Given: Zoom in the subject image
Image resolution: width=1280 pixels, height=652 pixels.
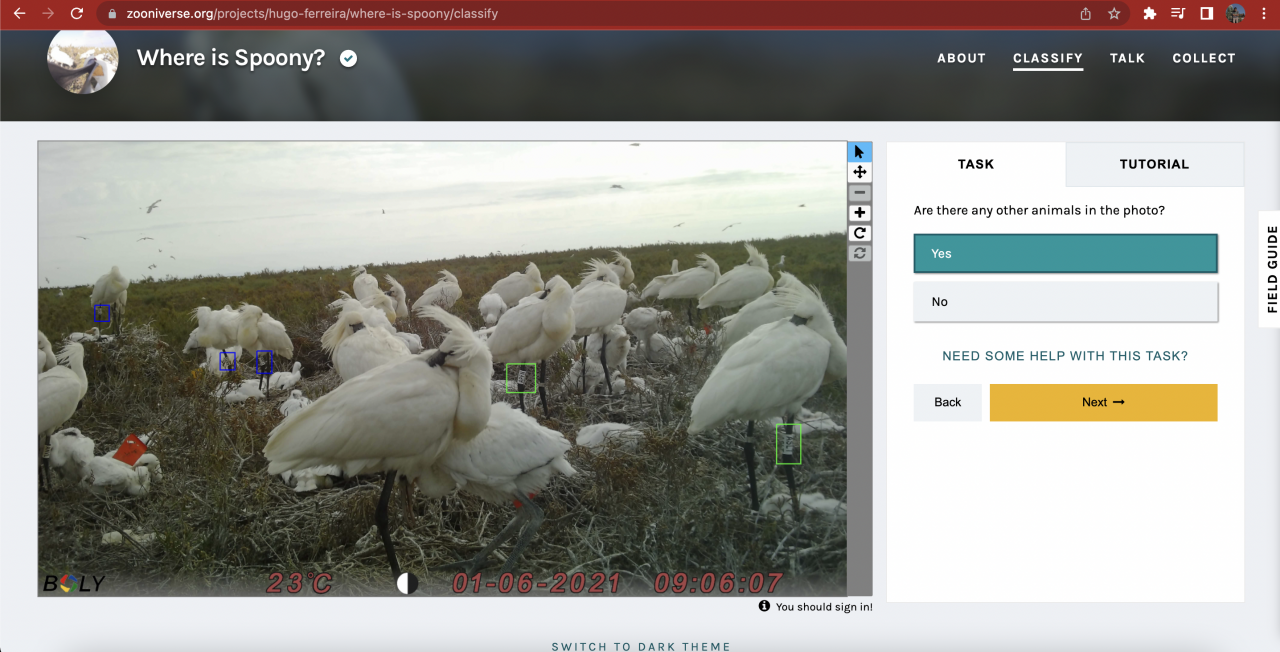Looking at the screenshot, I should click(x=859, y=213).
